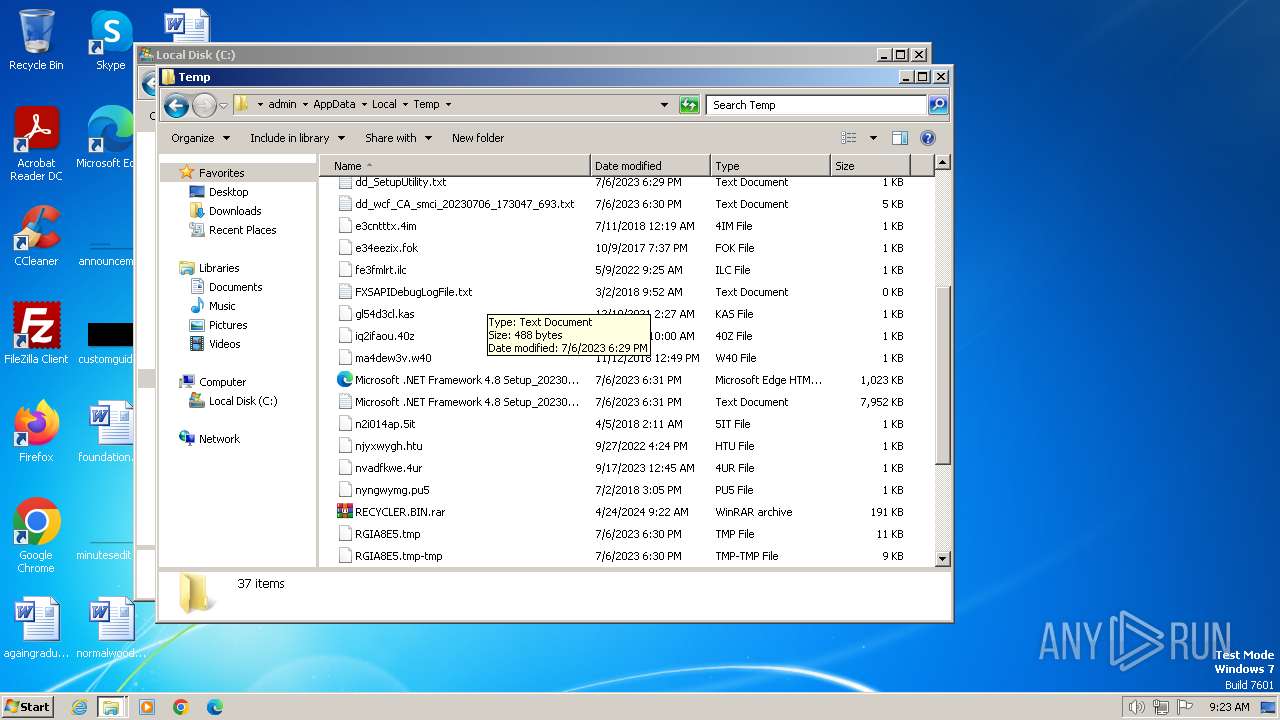Viewport: 1280px width, 720px height.
Task: Click the New folder button
Action: (478, 138)
